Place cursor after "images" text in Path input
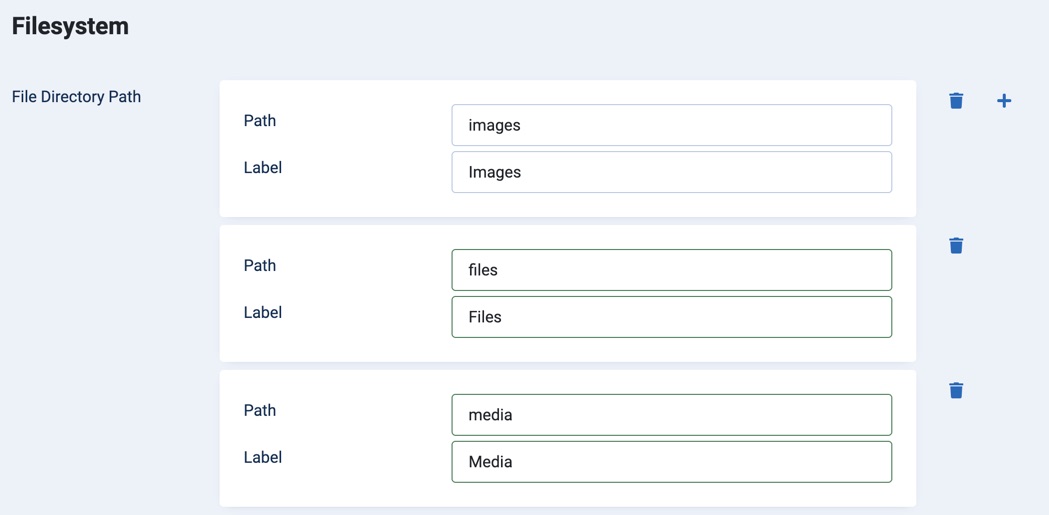Image resolution: width=1049 pixels, height=515 pixels. pyautogui.click(x=524, y=125)
